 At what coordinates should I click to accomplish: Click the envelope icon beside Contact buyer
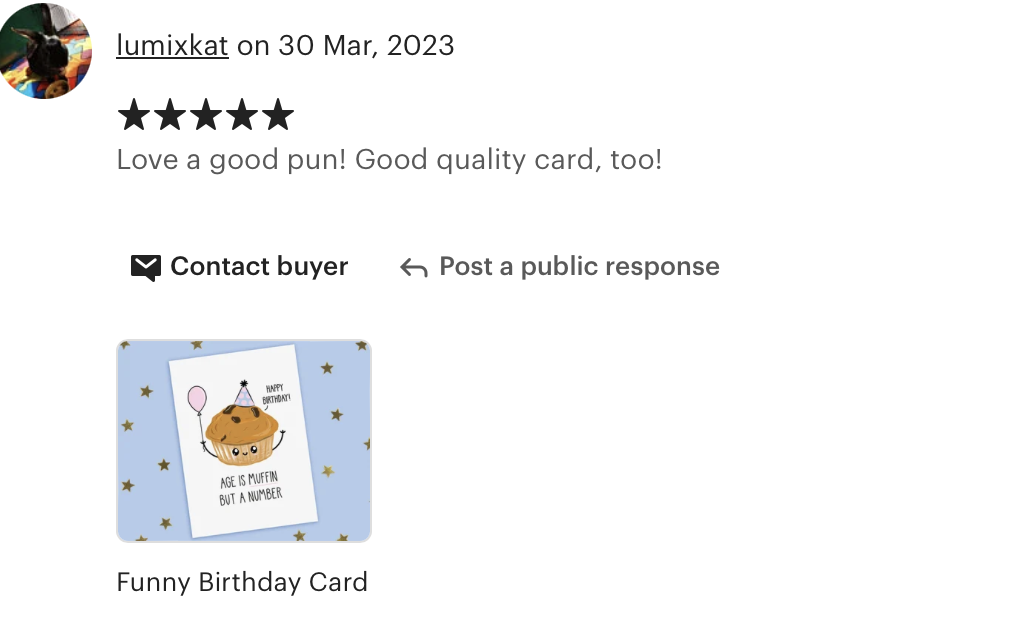146,267
